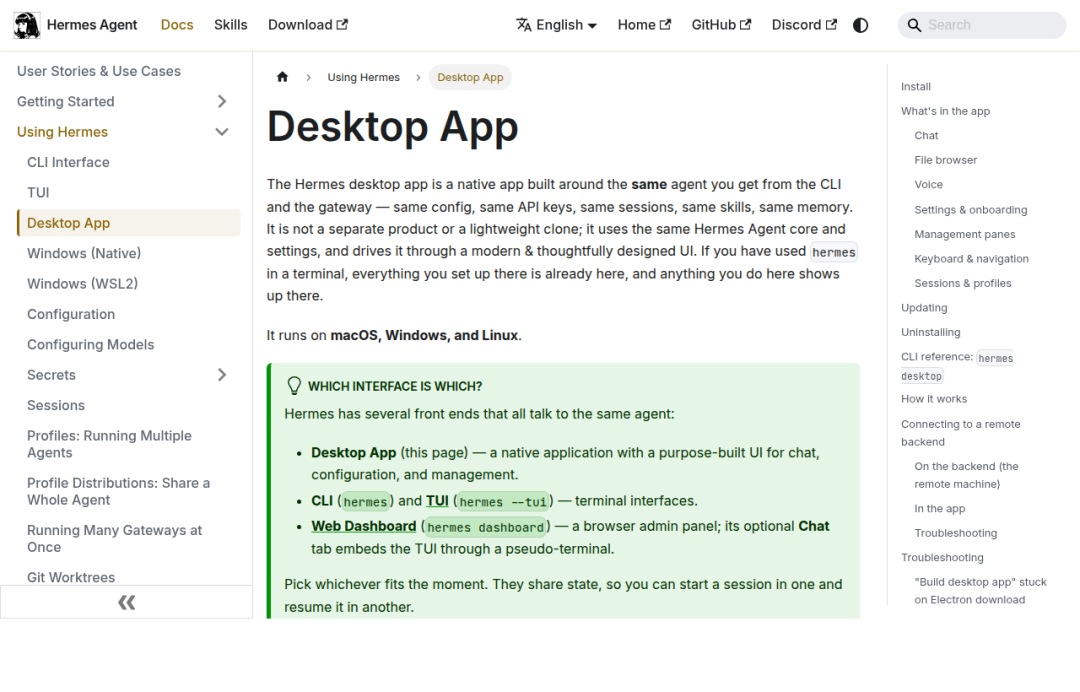Expand the Getting Started section chevron
1080x692 pixels.
pyautogui.click(x=222, y=101)
